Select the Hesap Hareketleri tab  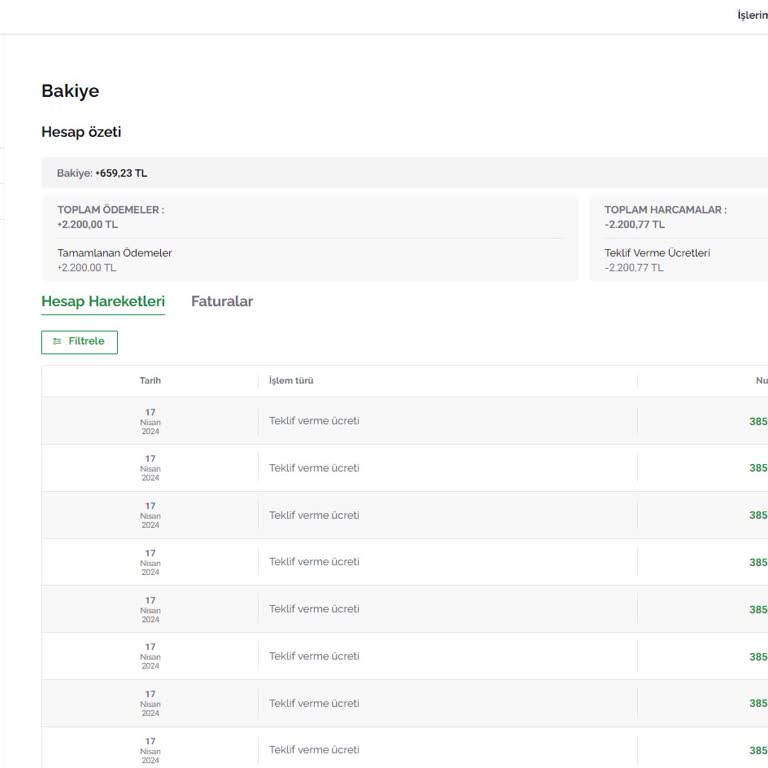pyautogui.click(x=103, y=301)
